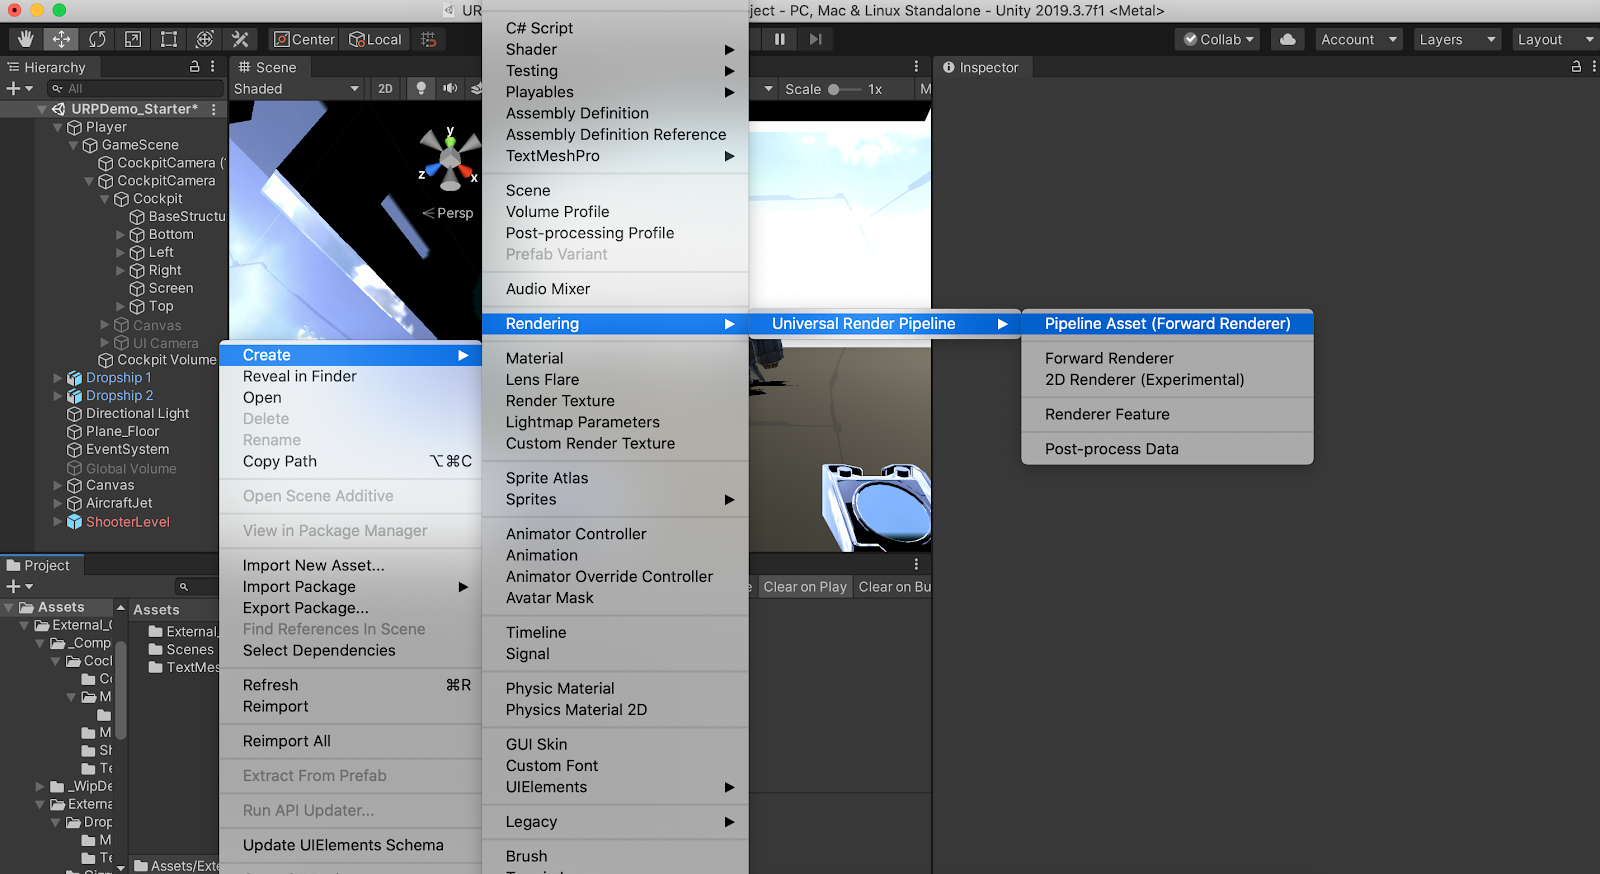Viewport: 1600px width, 874px height.
Task: Select the Hand tool in toolbar
Action: [x=25, y=39]
